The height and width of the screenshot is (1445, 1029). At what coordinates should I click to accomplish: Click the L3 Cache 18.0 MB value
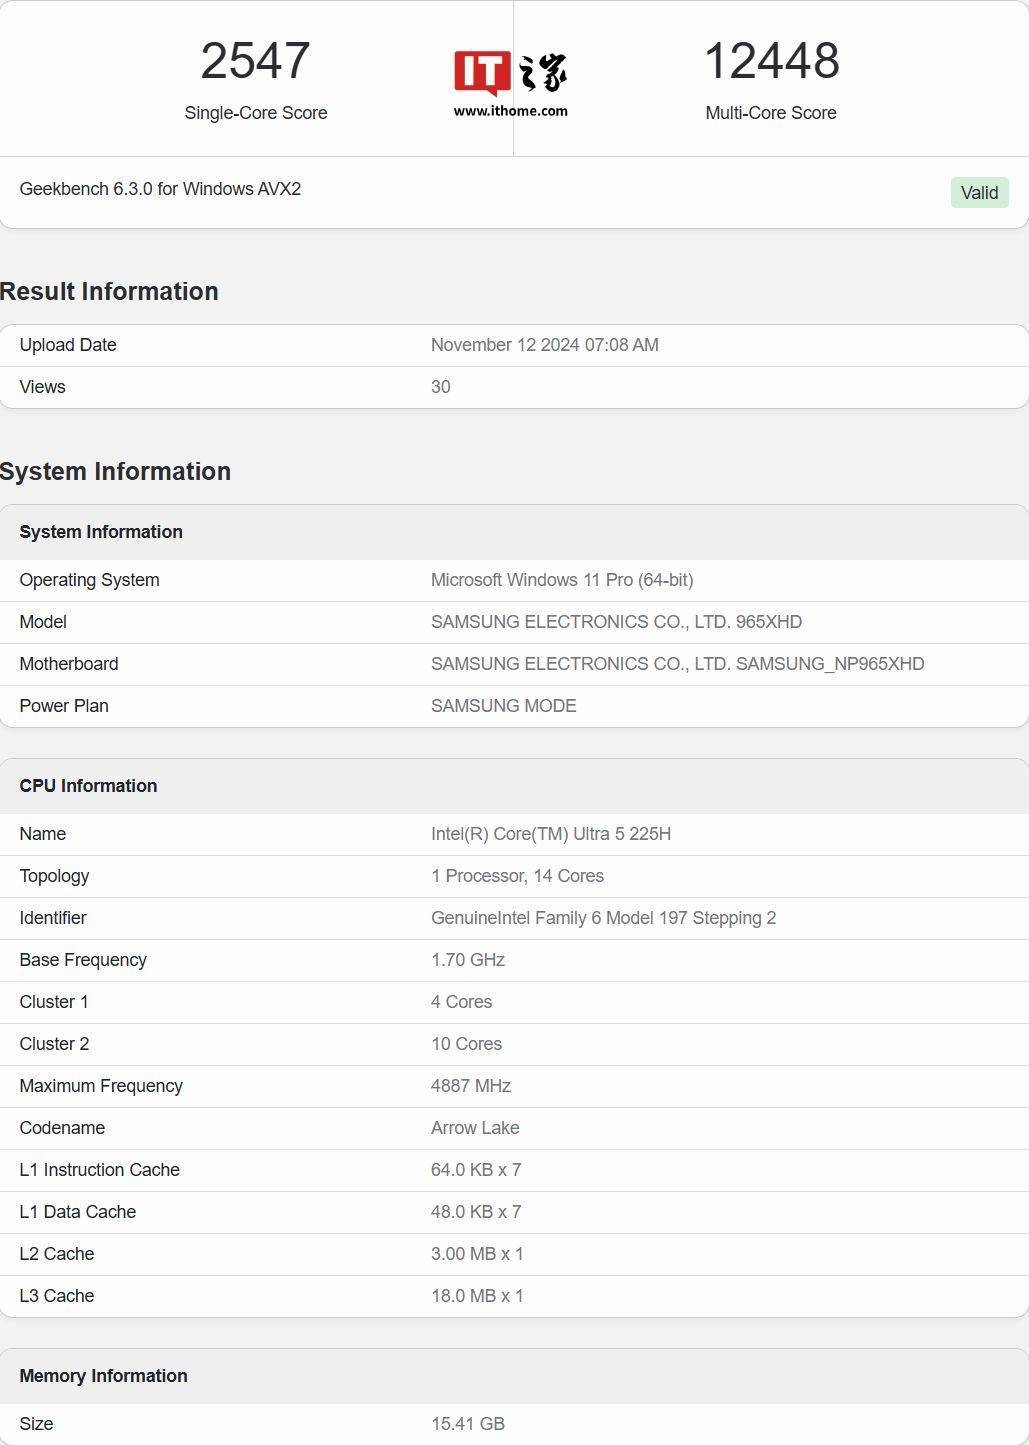coord(476,1296)
